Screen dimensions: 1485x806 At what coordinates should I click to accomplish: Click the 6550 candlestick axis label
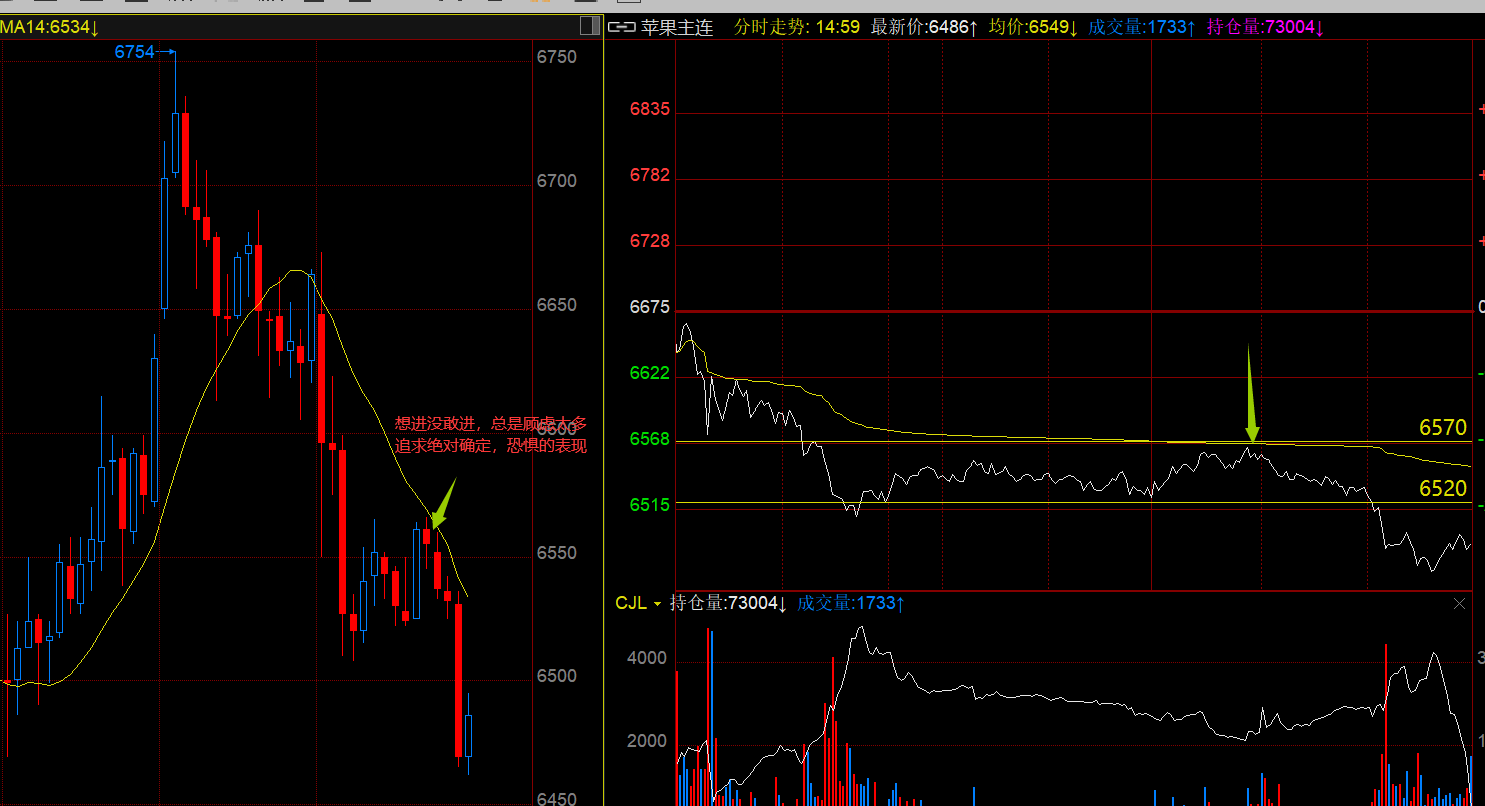(x=557, y=553)
